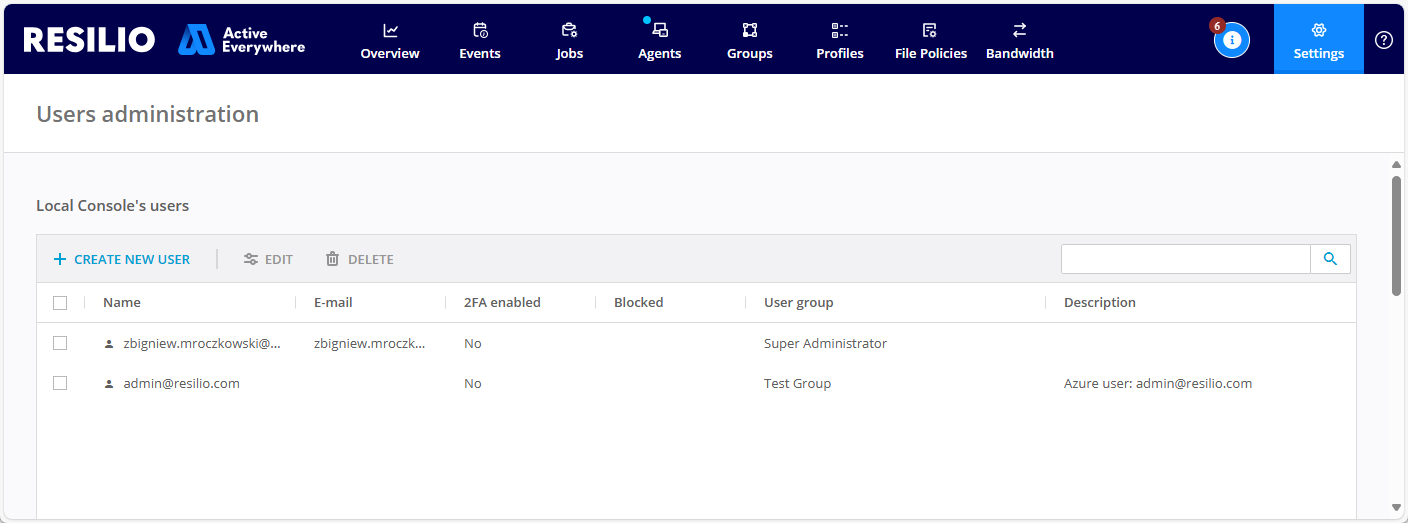Open the Overview dashboard
The height and width of the screenshot is (523, 1408).
point(390,41)
